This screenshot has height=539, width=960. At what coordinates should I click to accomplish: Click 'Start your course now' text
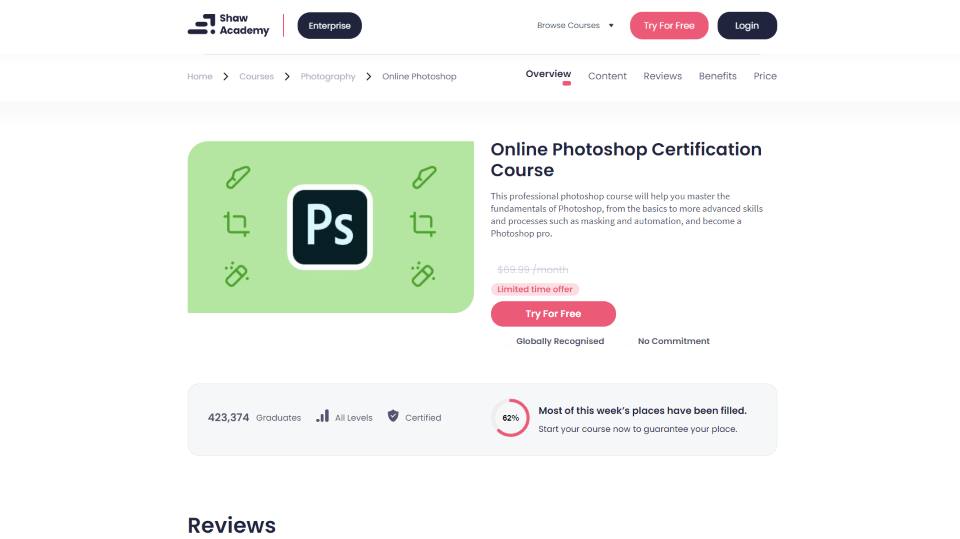[637, 429]
